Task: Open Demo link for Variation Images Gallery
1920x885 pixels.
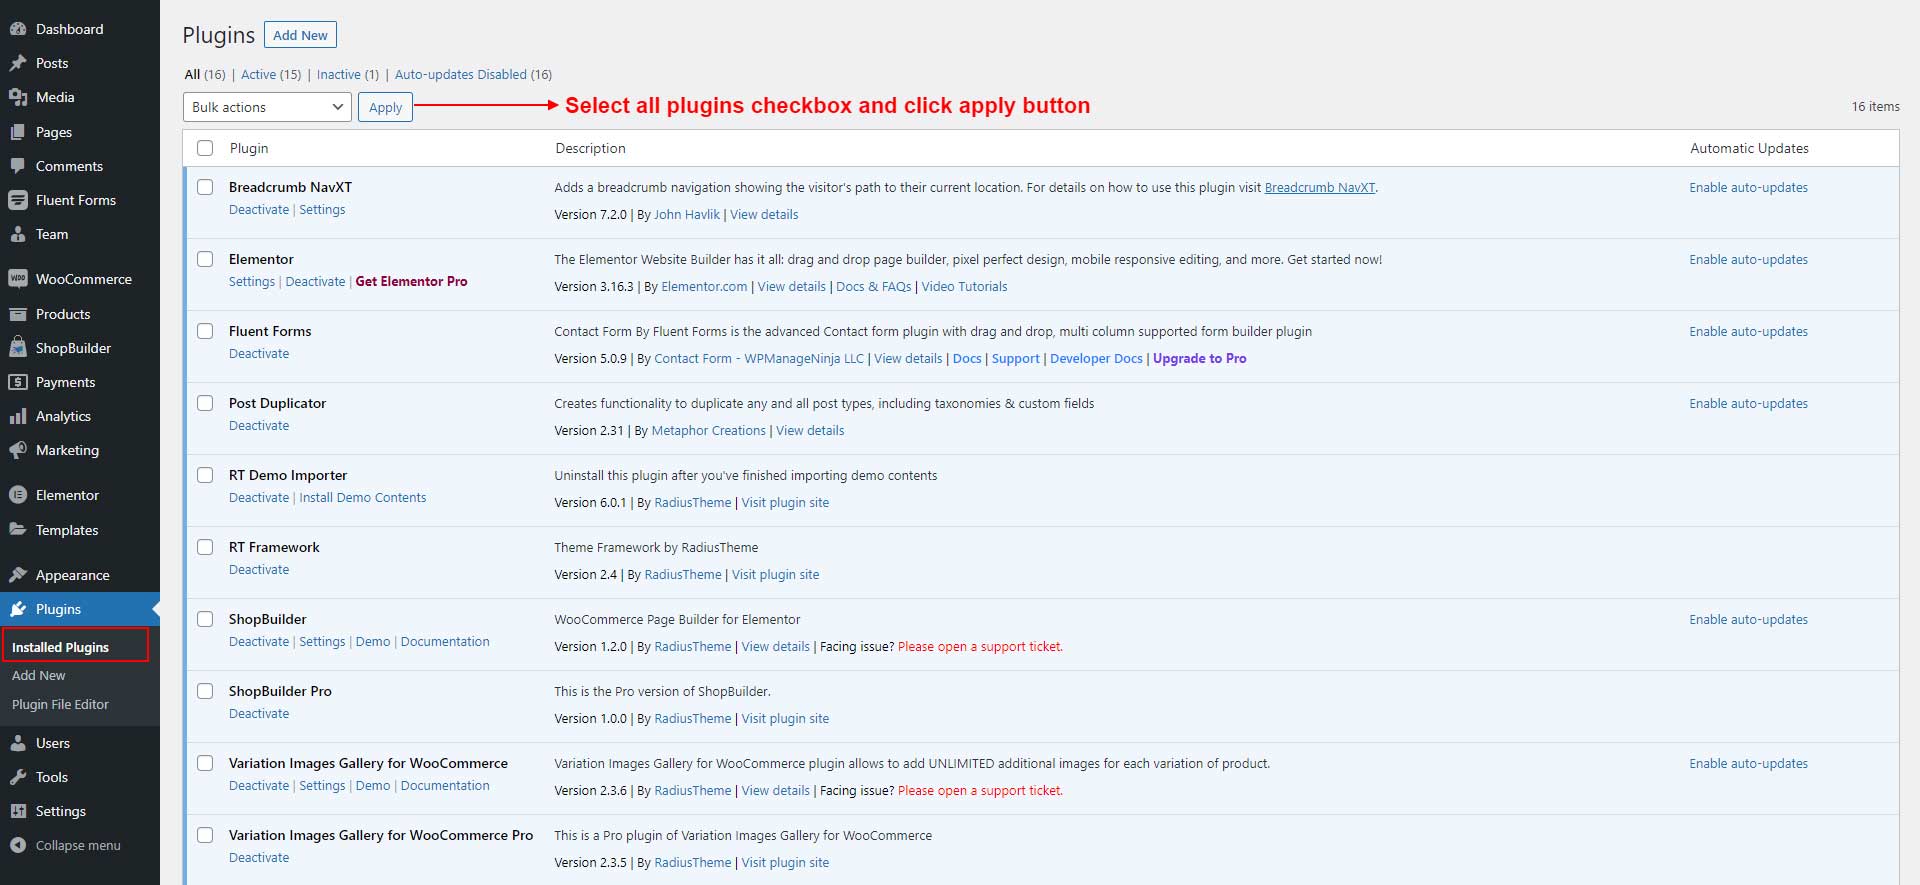Action: (x=373, y=786)
